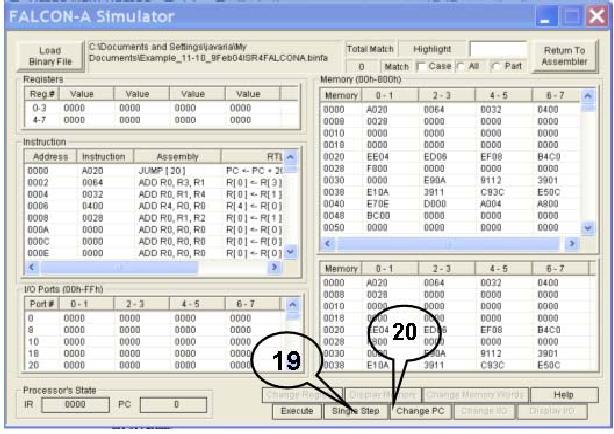Click the Instruction horizontal scrollbar thumb
The height and width of the screenshot is (434, 614).
coord(119,267)
